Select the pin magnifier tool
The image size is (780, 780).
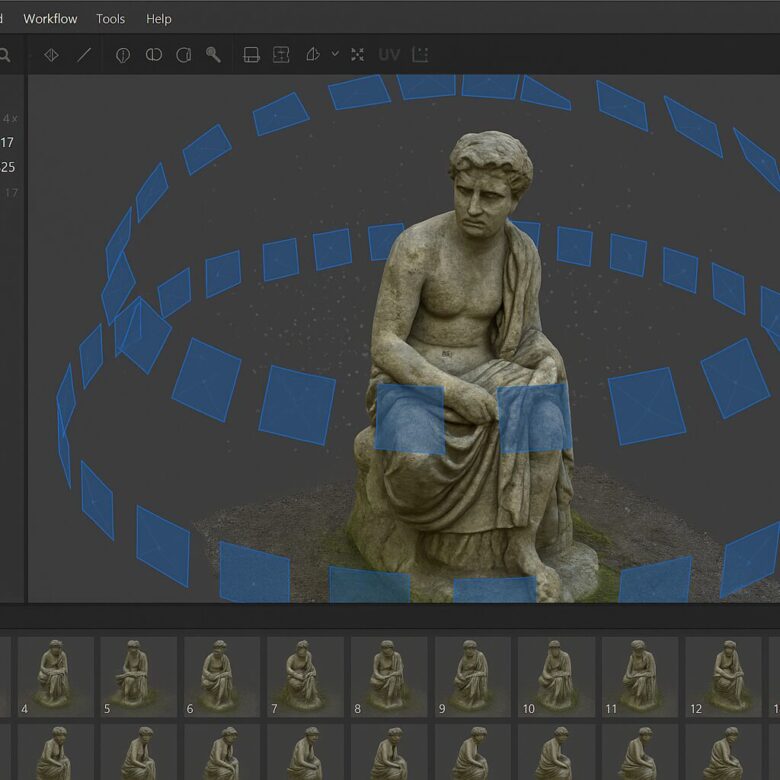coord(213,55)
